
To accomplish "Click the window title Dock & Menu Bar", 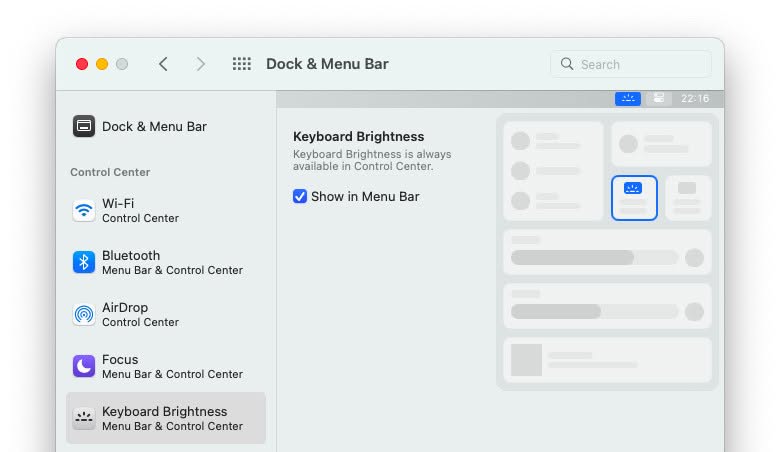I will tap(327, 64).
